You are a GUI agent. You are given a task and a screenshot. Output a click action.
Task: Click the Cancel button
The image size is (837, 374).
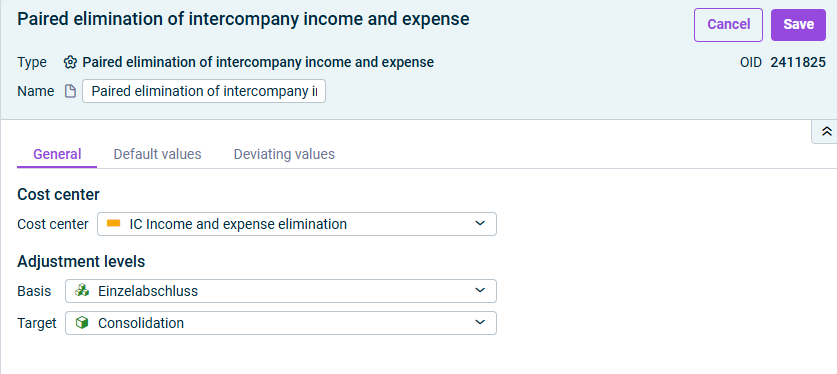click(x=728, y=25)
